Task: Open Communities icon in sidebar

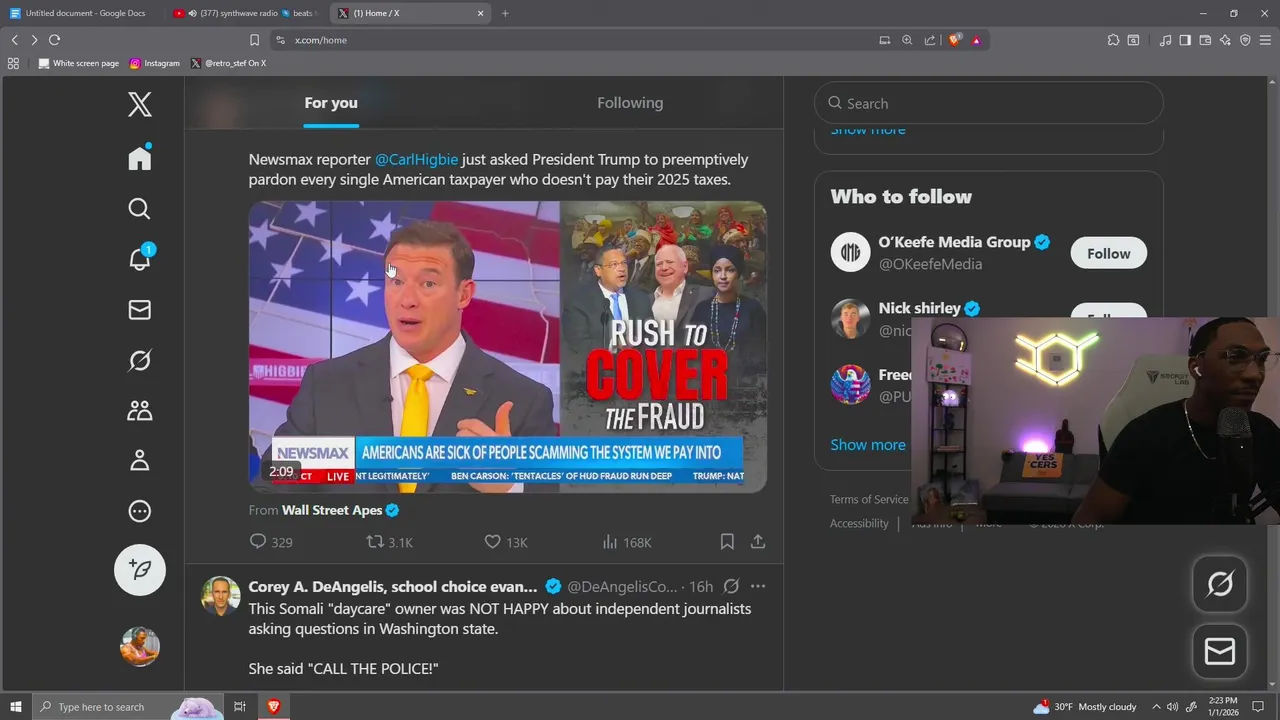Action: click(140, 410)
